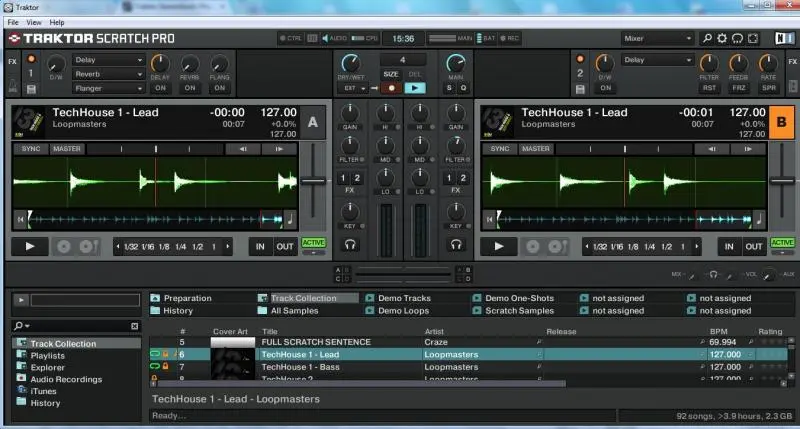
Task: Click loop IN button on Deck A
Action: coord(260,246)
